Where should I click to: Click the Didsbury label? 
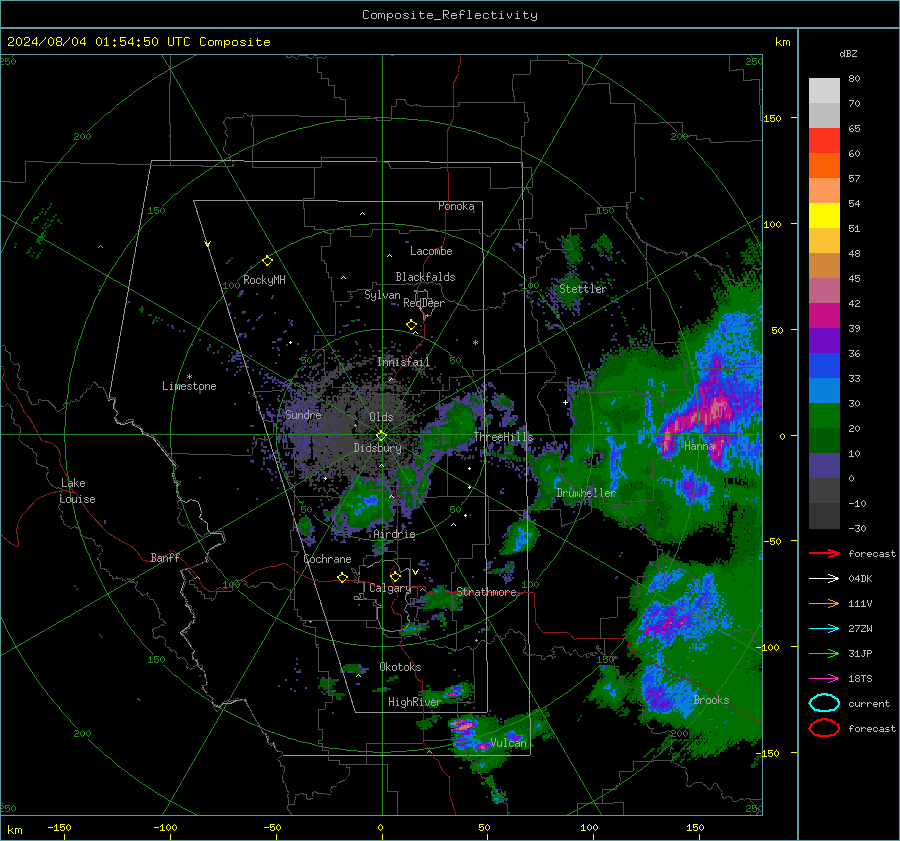pos(377,448)
